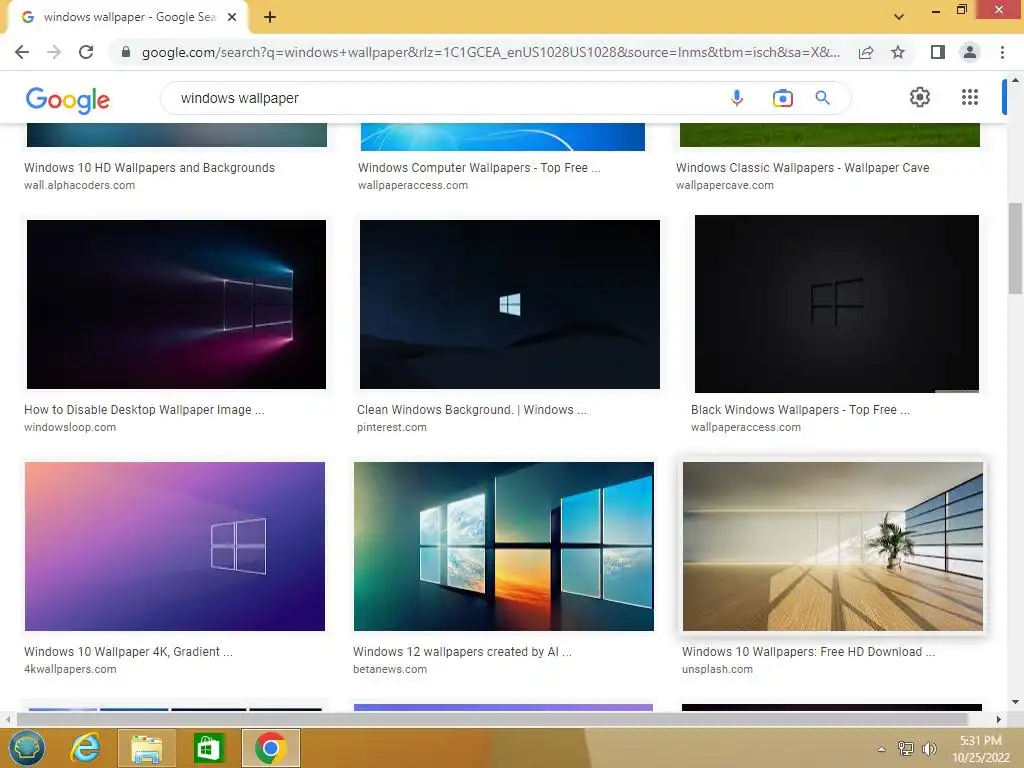Open unsplash.com source link
The image size is (1024, 768).
717,669
